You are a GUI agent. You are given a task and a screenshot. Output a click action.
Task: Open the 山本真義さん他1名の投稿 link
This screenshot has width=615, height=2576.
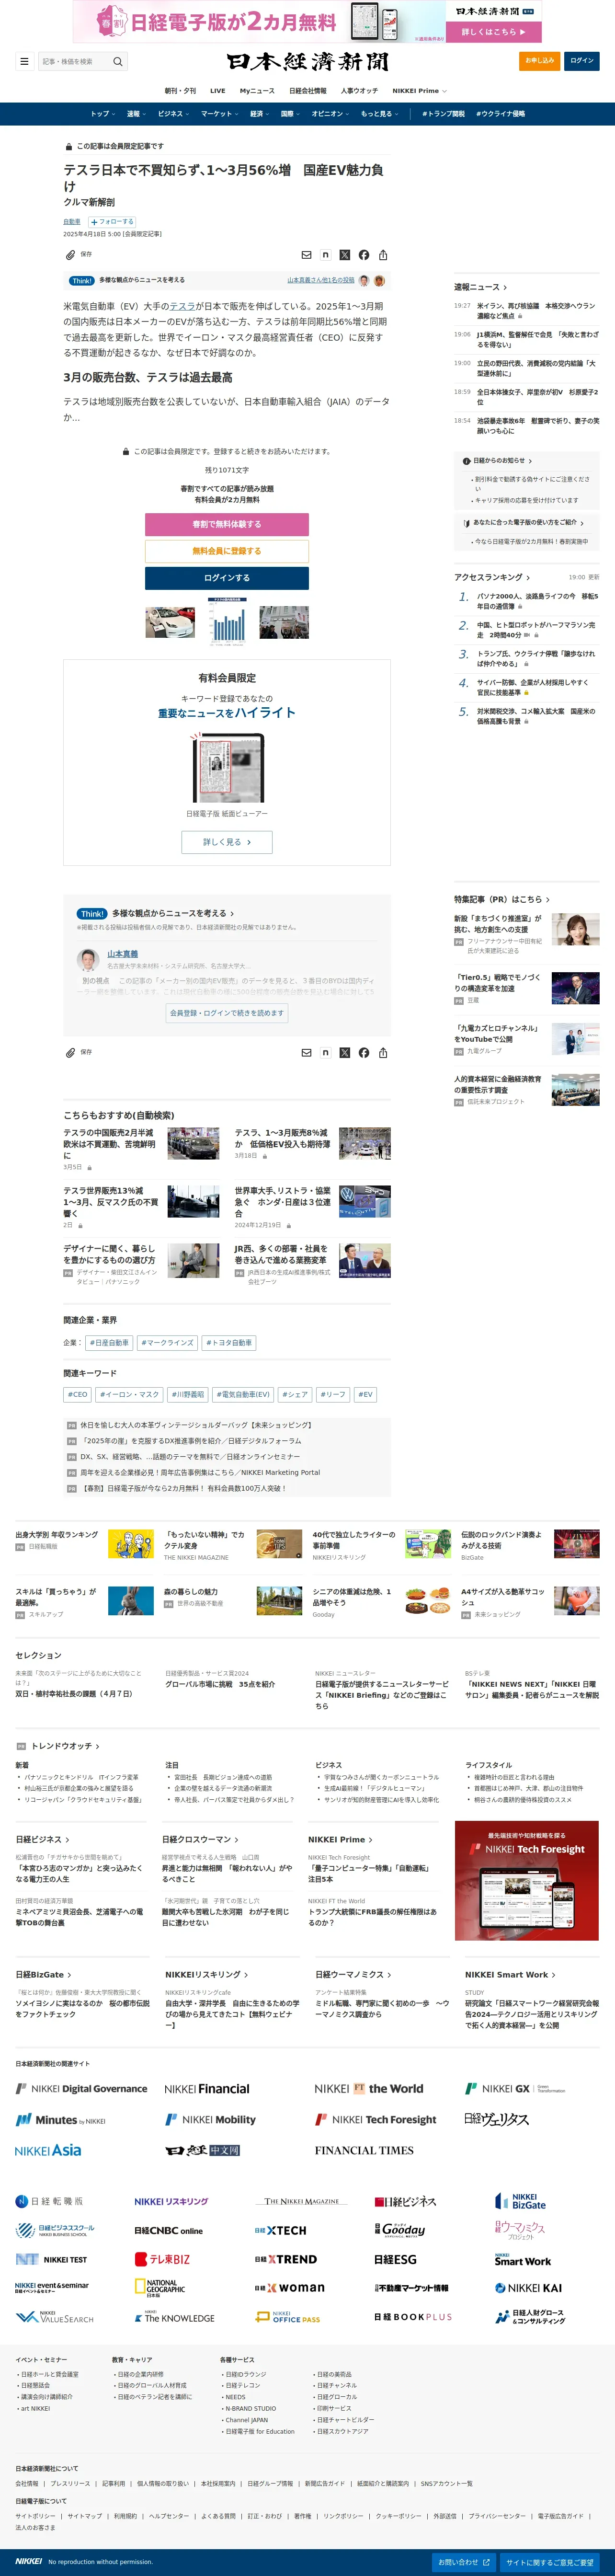[321, 280]
